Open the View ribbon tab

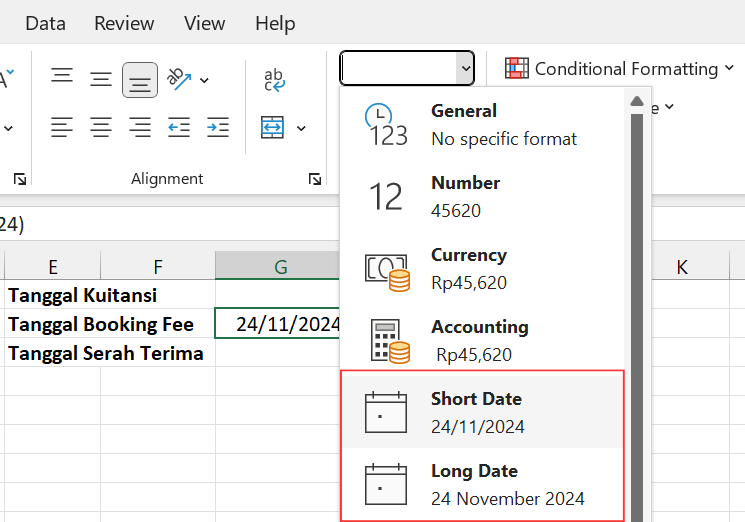point(204,23)
